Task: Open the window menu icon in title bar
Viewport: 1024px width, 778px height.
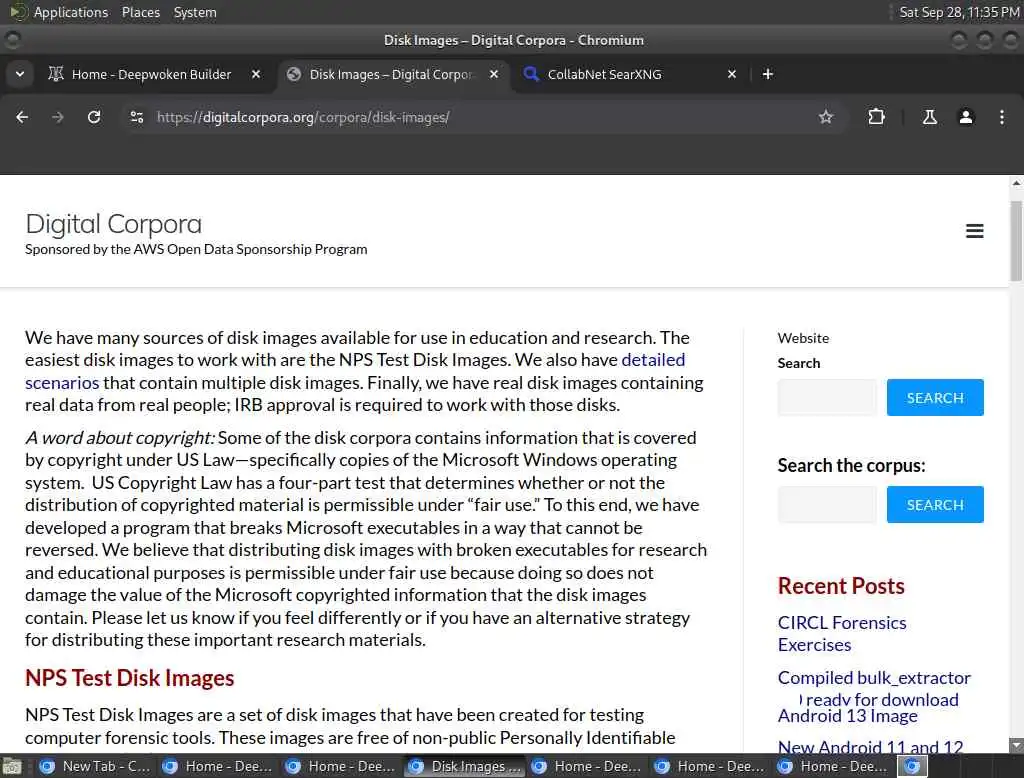Action: point(12,40)
